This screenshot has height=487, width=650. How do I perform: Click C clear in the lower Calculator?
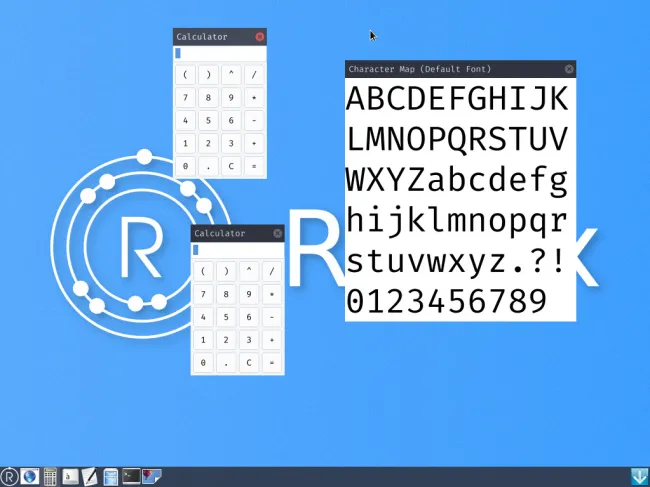pos(249,363)
